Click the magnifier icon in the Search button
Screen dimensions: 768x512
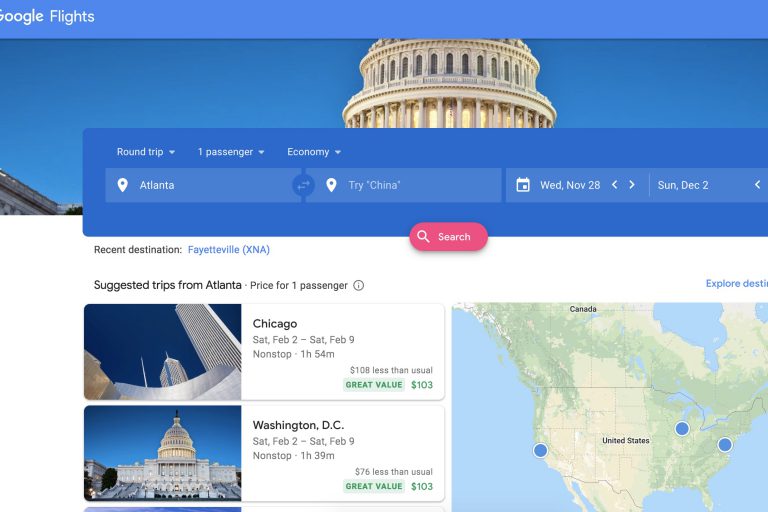423,237
